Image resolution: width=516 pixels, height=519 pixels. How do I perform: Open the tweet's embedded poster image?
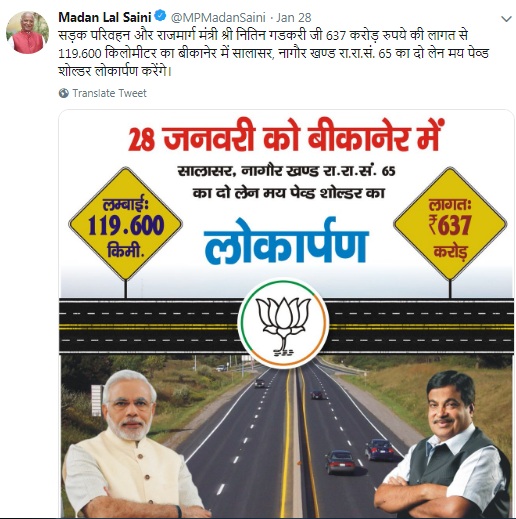[x=286, y=313]
